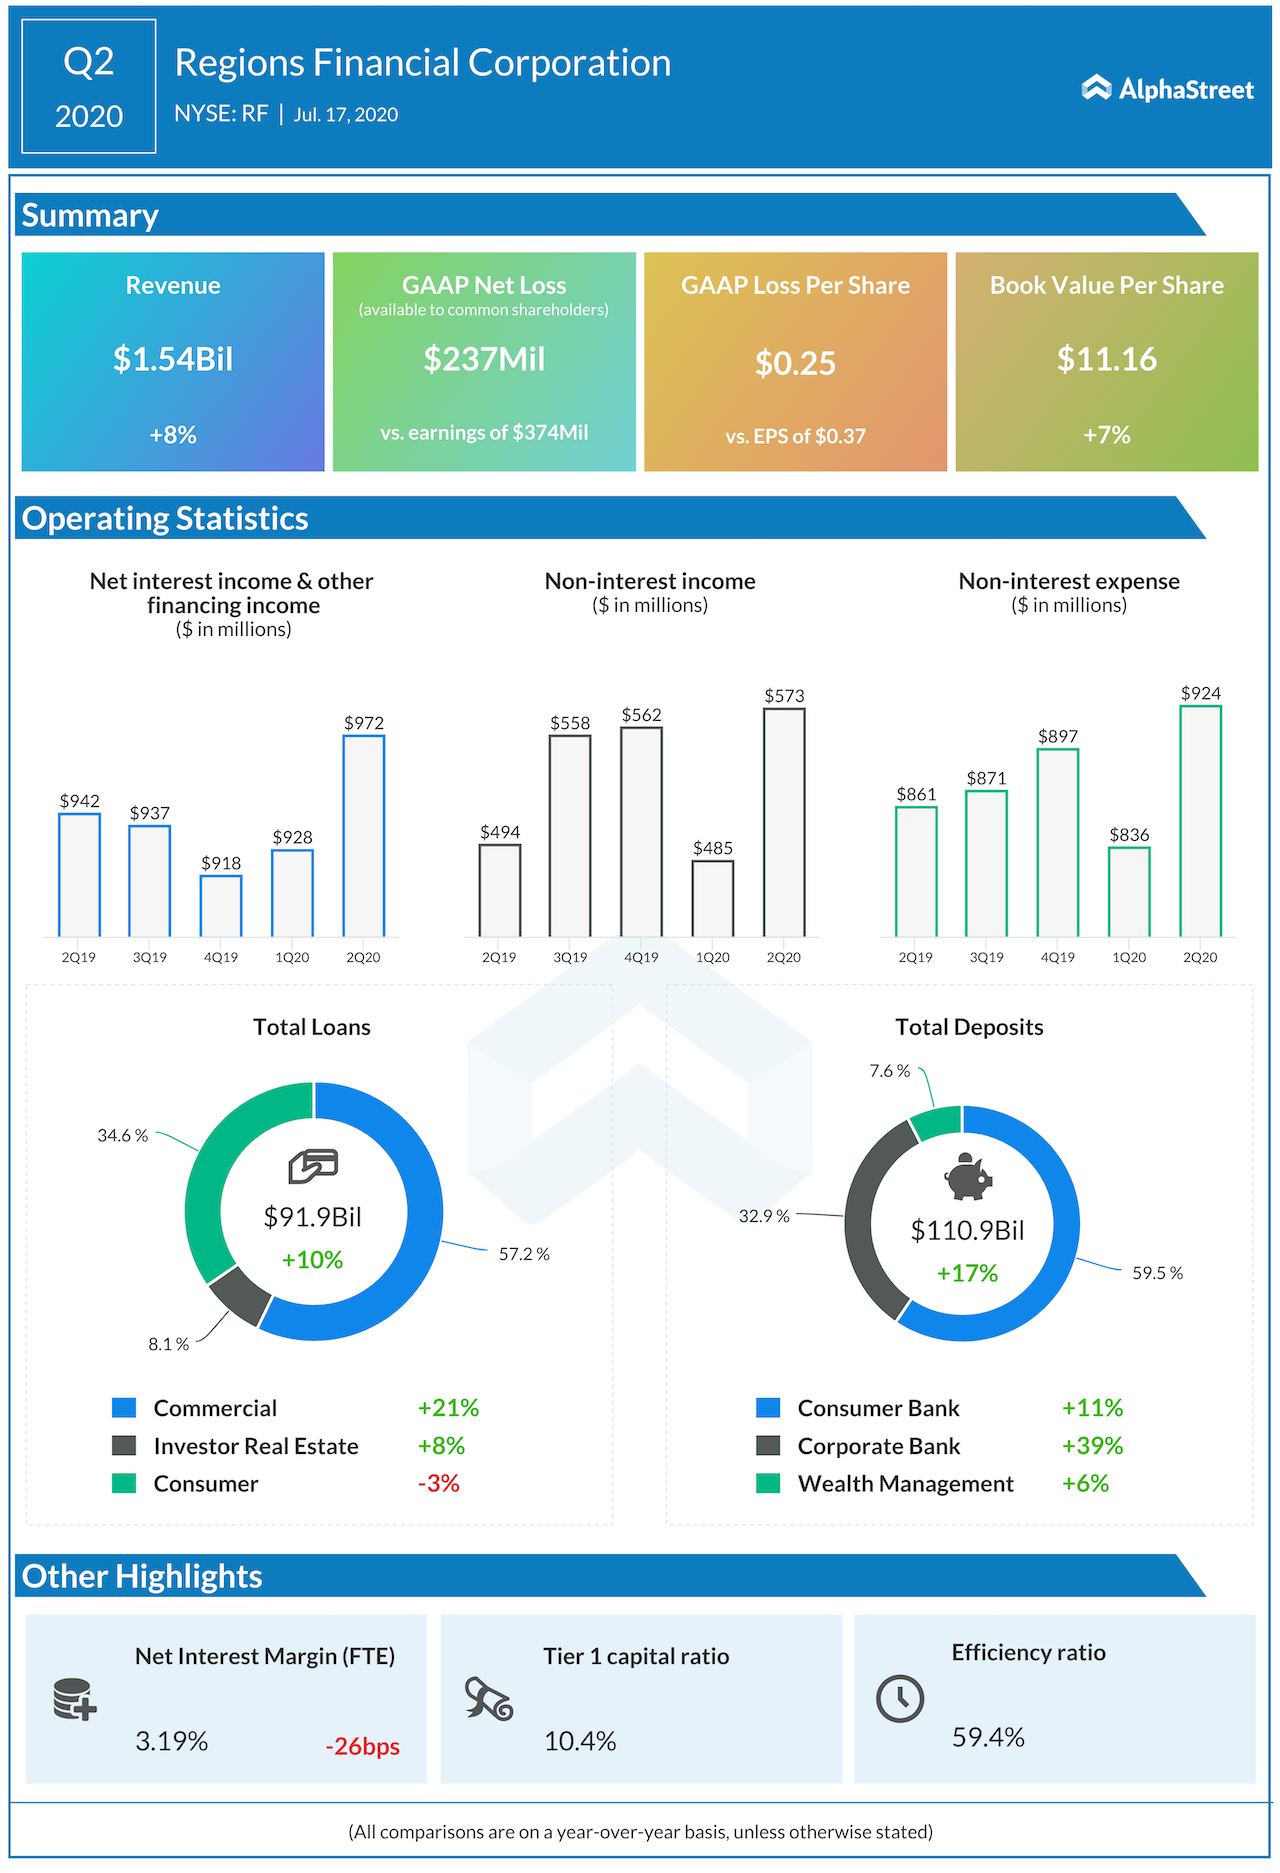
Task: Click the green Wealth Management legend swatch
Action: [768, 1483]
